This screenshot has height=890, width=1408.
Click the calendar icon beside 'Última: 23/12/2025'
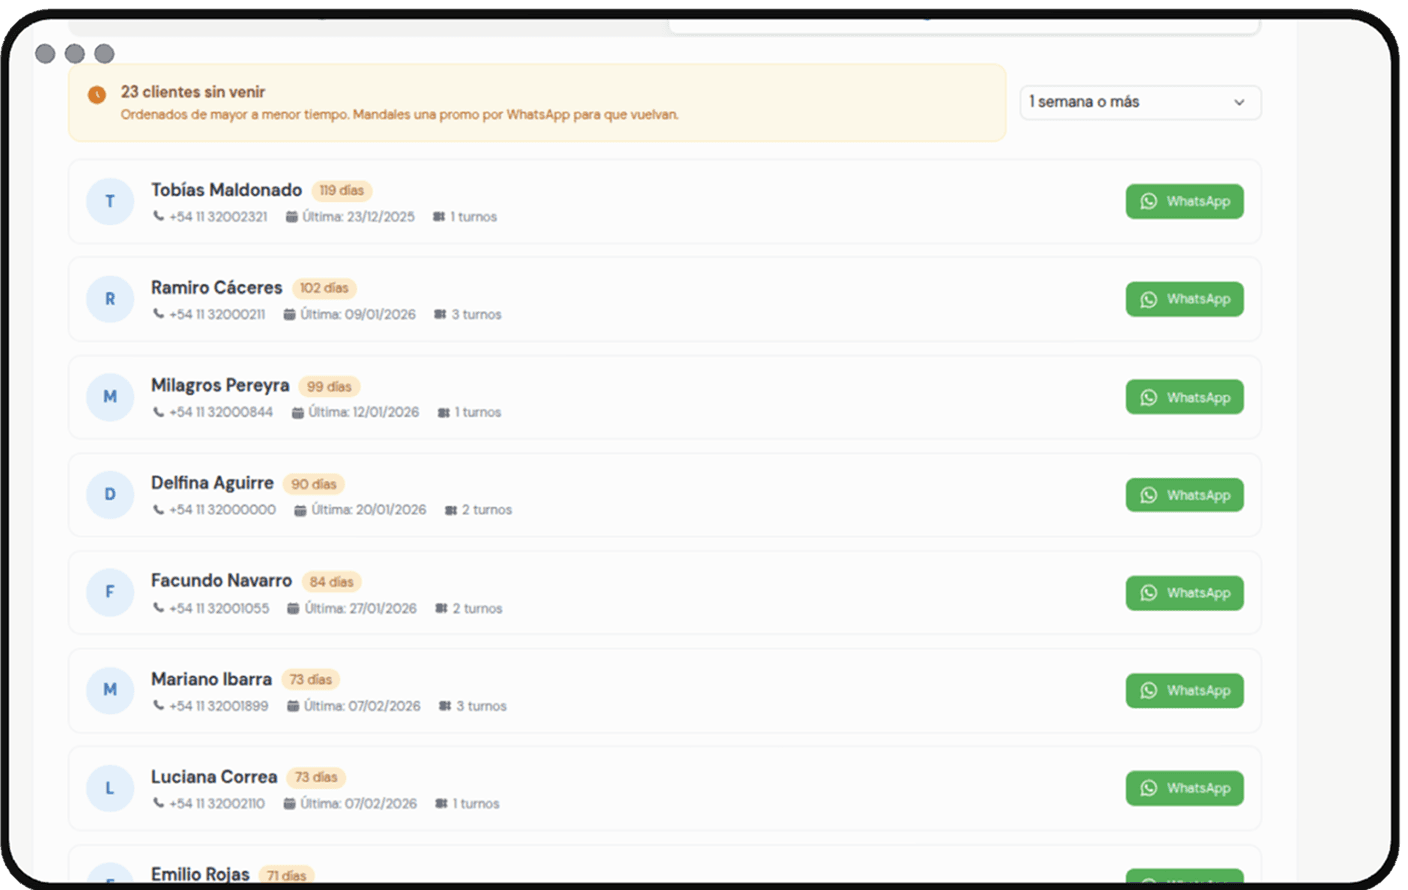[292, 217]
